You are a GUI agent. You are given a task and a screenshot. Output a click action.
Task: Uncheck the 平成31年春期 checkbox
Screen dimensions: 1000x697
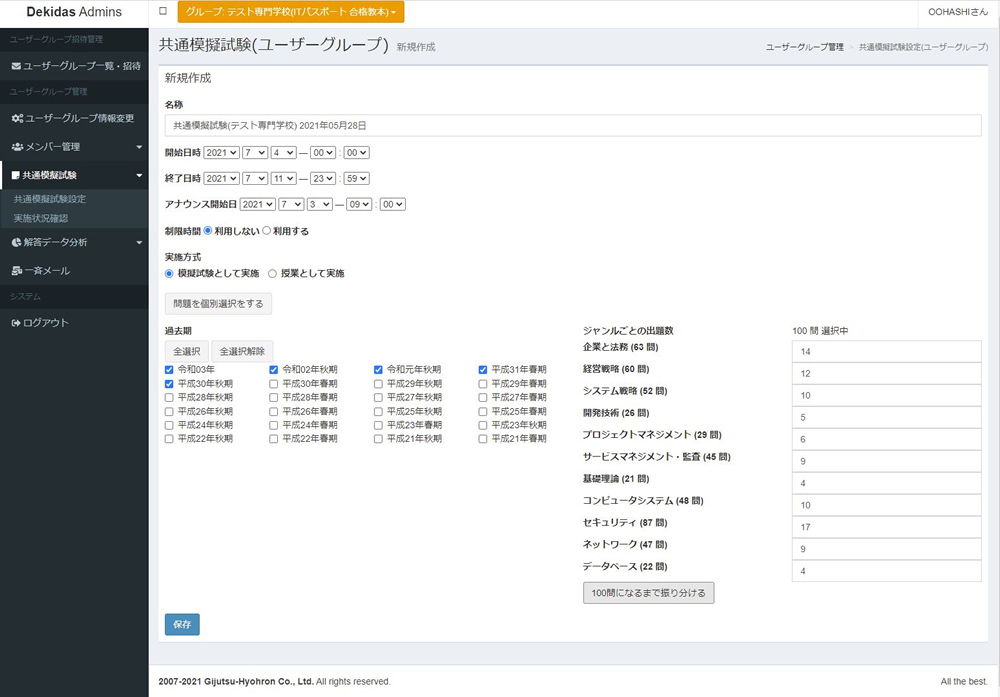tap(483, 370)
